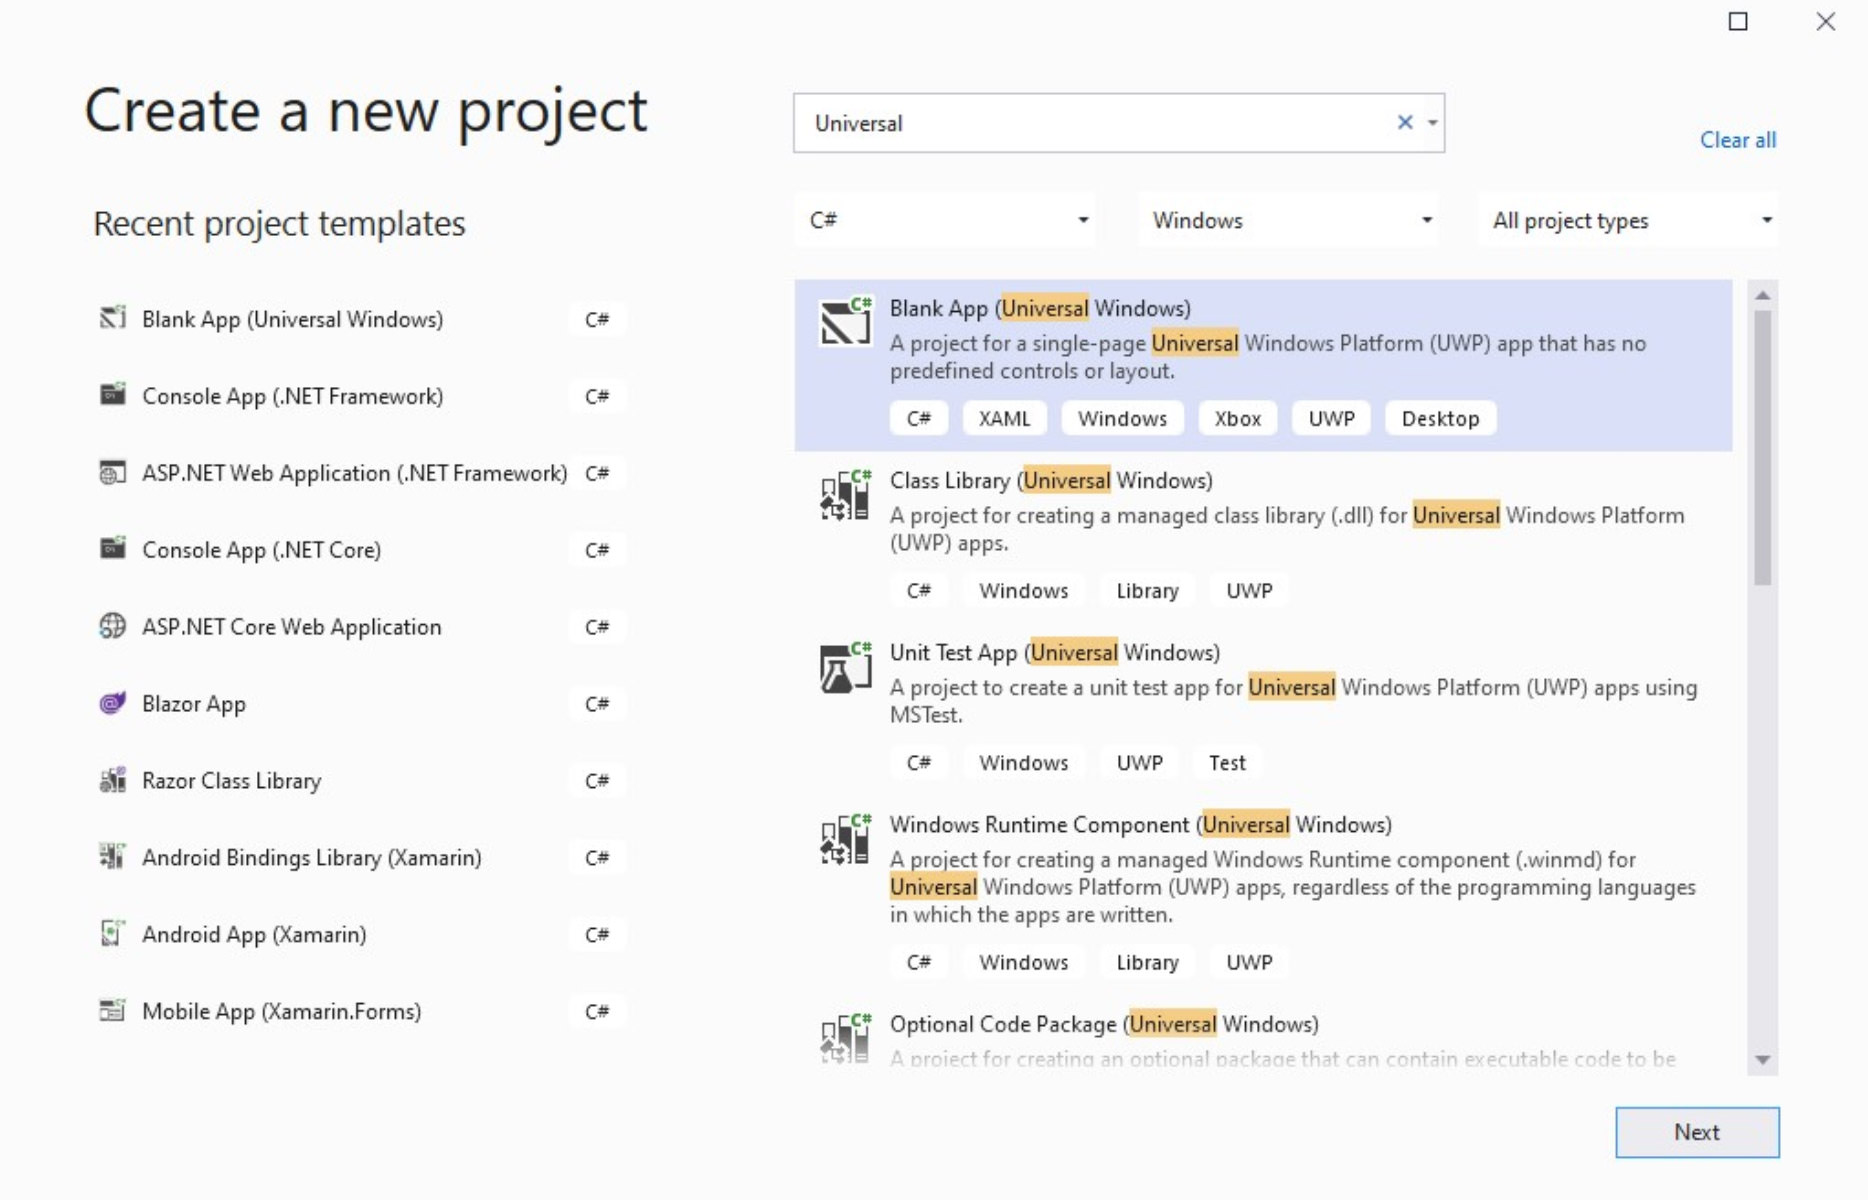Click the Mobile App (Xamarin.Forms) icon
1868x1200 pixels.
tap(113, 1010)
